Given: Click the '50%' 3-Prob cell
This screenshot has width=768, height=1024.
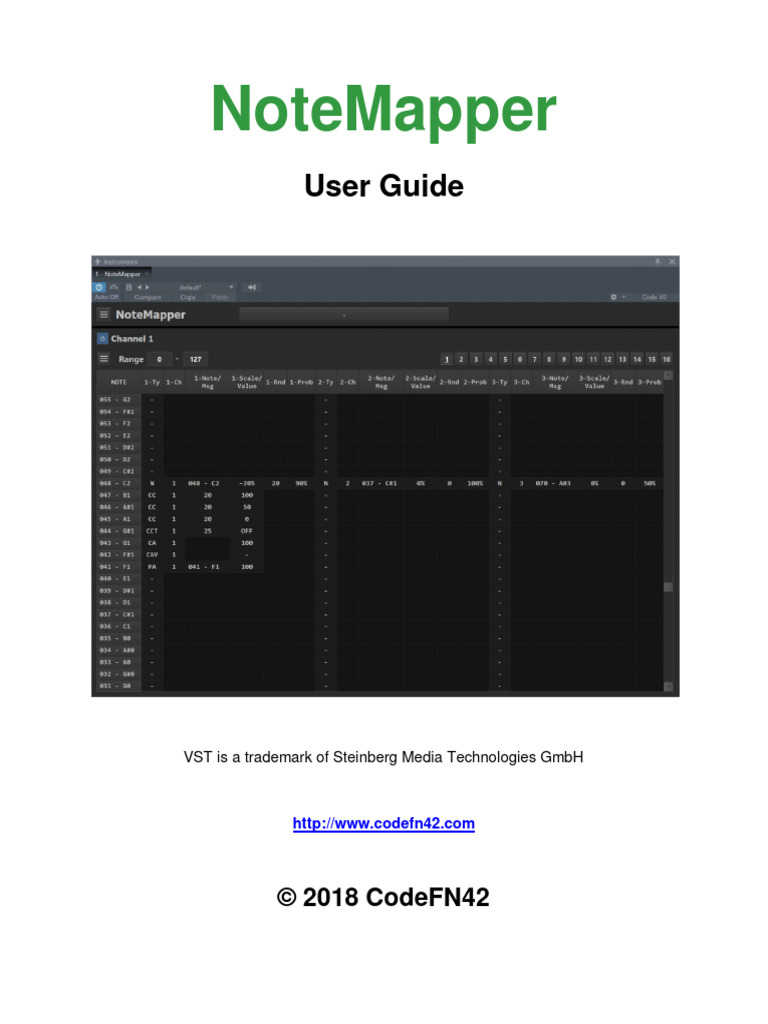Looking at the screenshot, I should click(649, 483).
